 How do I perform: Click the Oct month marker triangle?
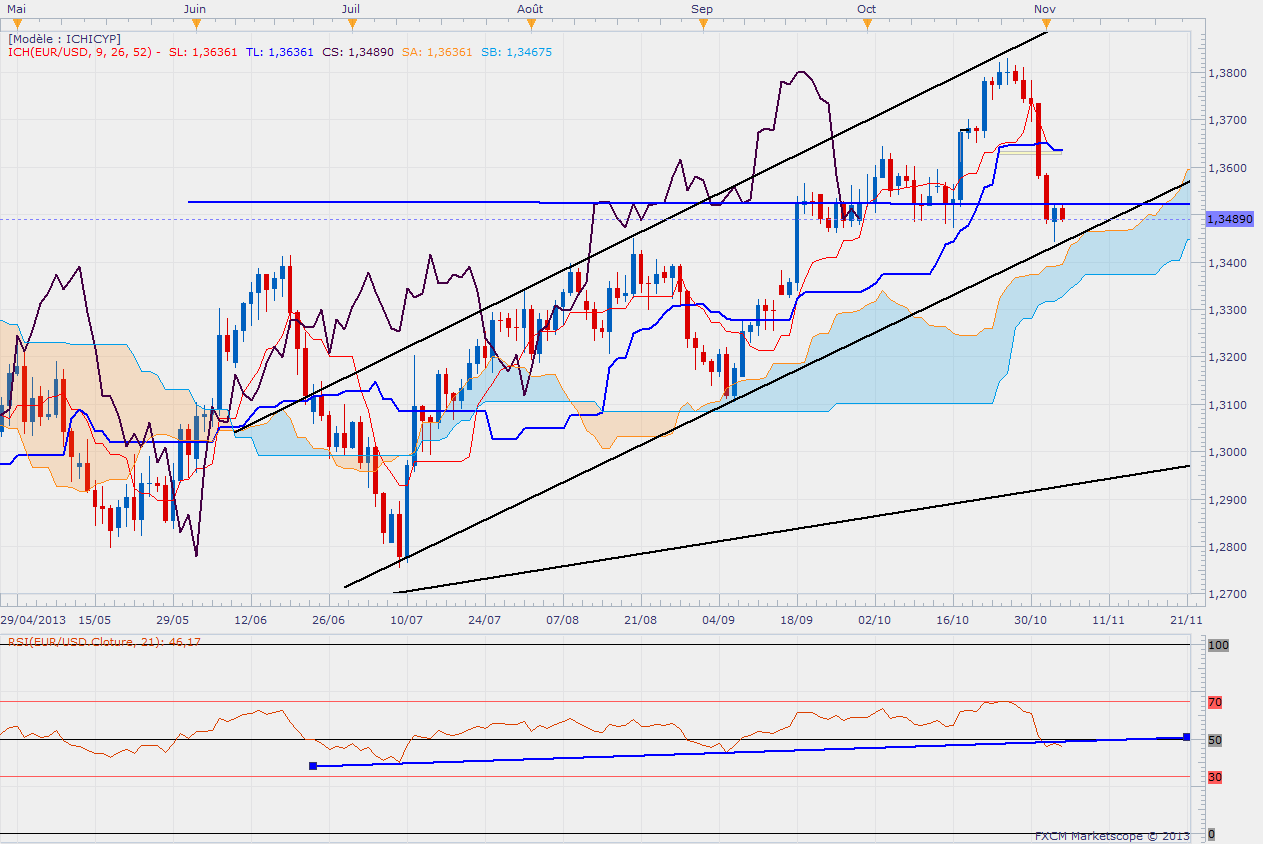coord(867,21)
